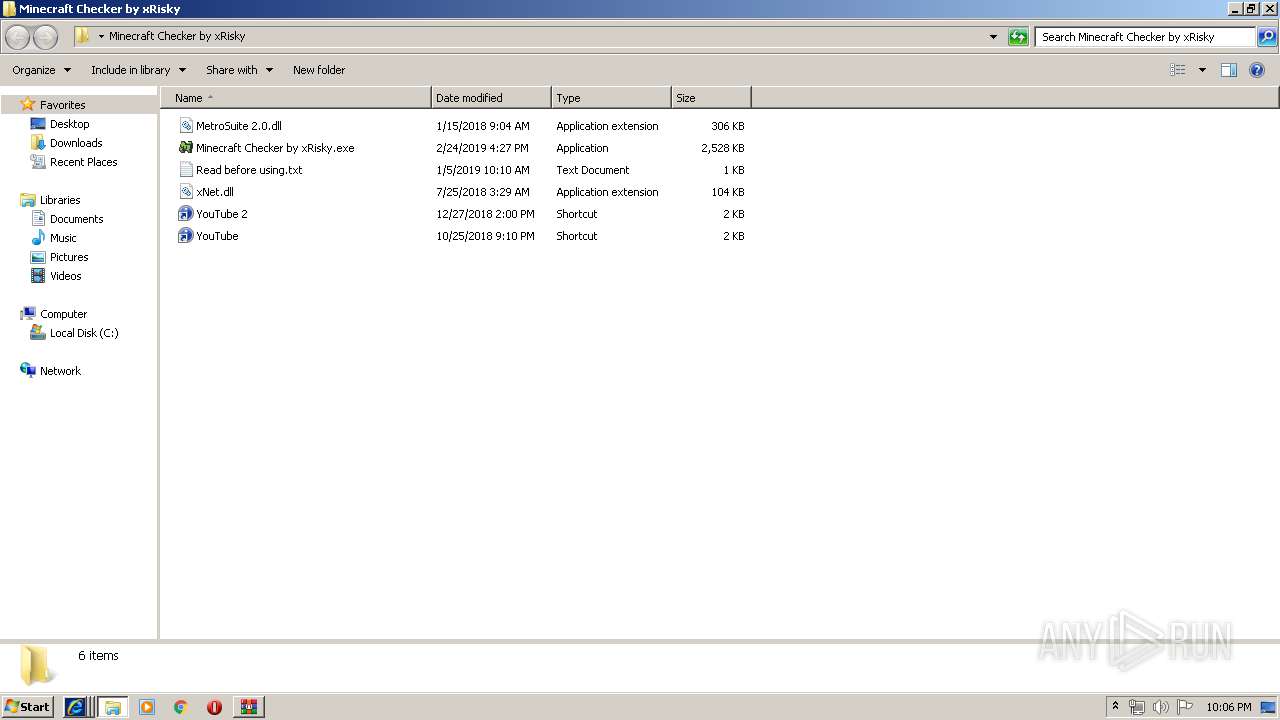Open the WinRAR taskbar icon

tap(249, 707)
